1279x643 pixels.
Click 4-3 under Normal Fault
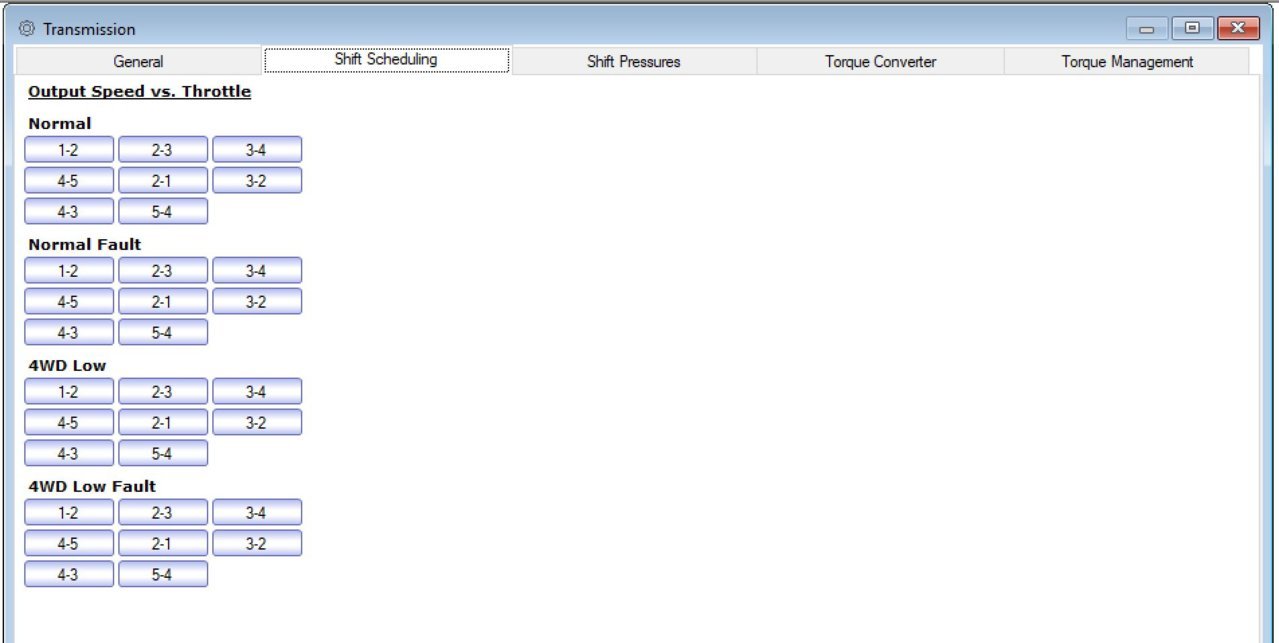click(x=69, y=333)
